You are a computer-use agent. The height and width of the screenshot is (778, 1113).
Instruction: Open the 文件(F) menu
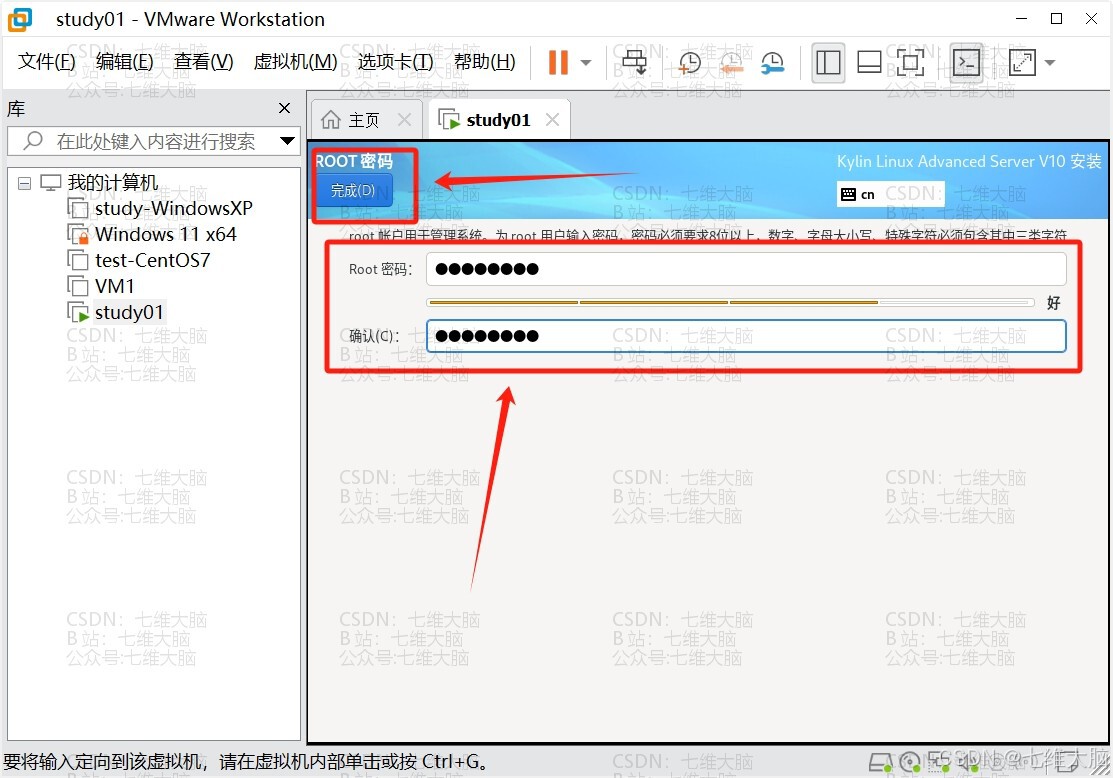coord(47,62)
